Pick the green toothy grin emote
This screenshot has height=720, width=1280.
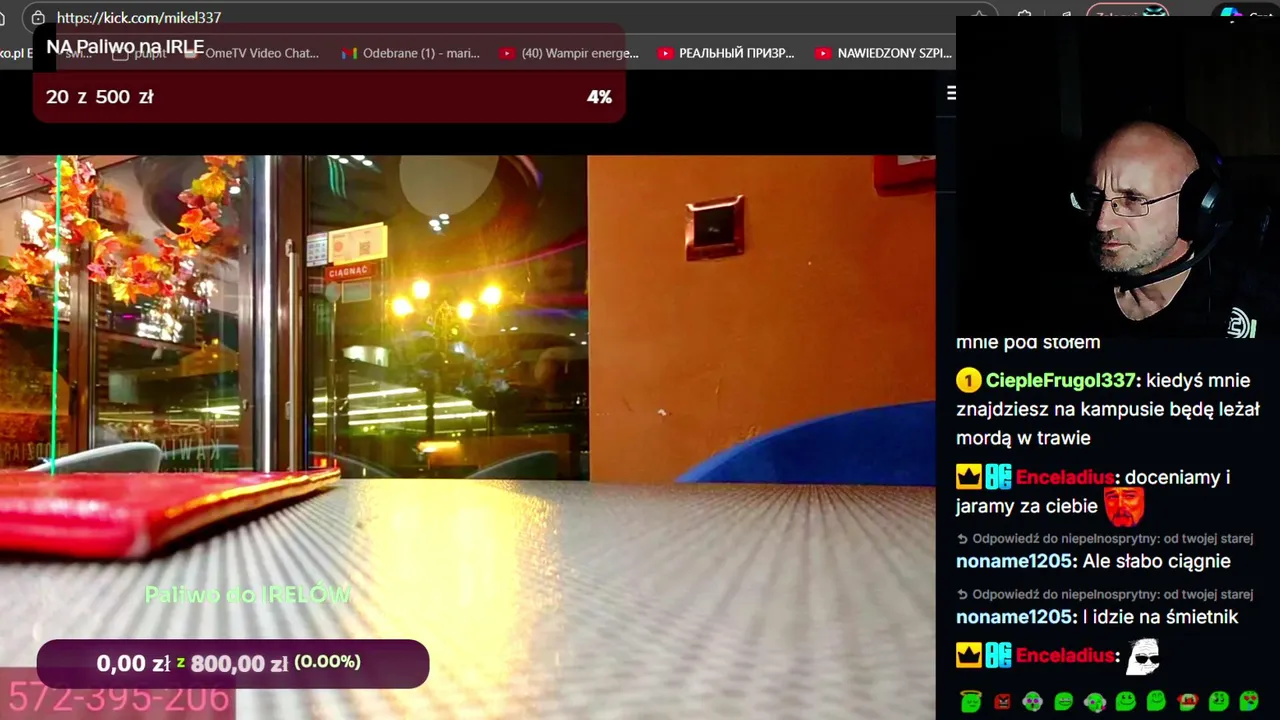pyautogui.click(x=1063, y=702)
